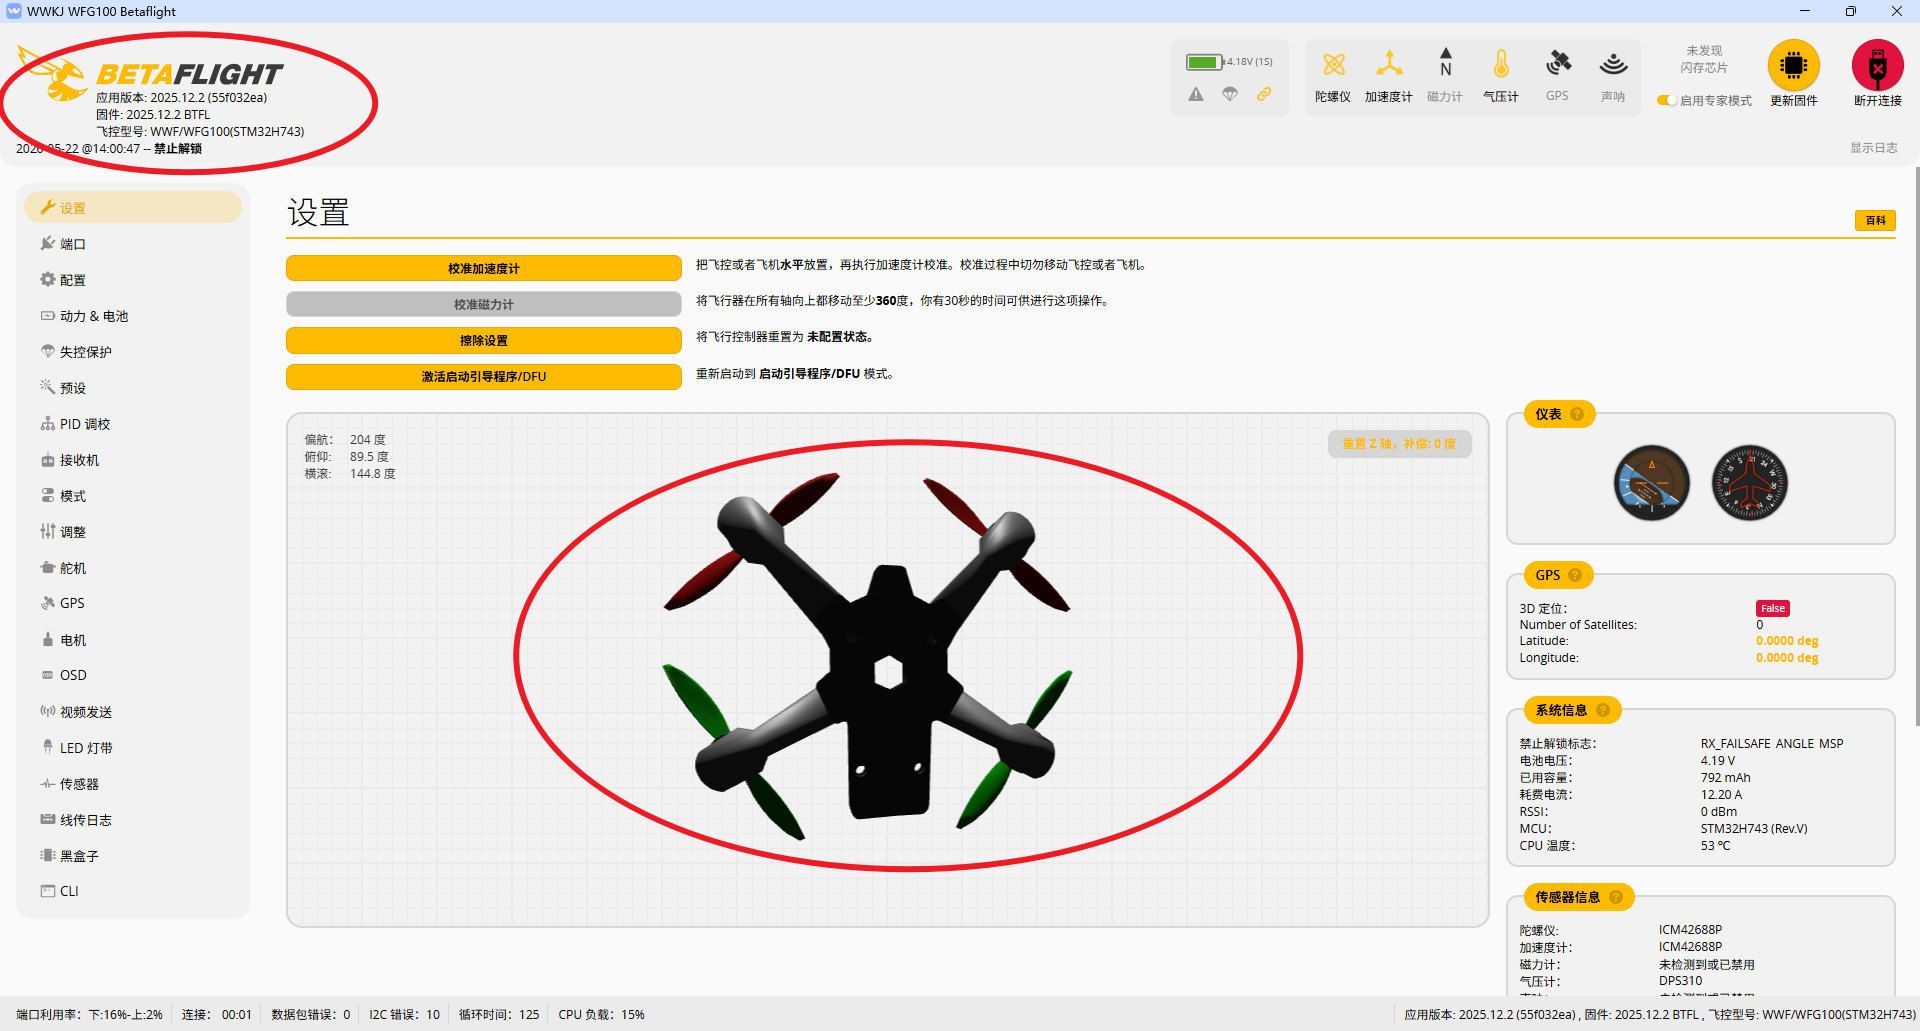Viewport: 1920px width, 1031px height.
Task: Click the '偏航: 204 度' heading readout
Action: coord(345,440)
